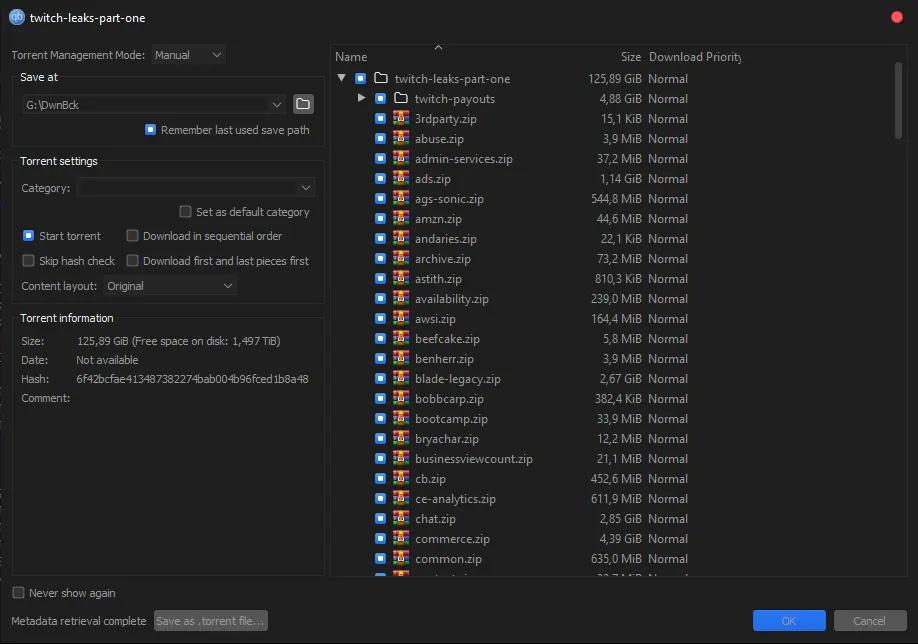Image resolution: width=918 pixels, height=644 pixels.
Task: Collapse the twitch-leaks-part-one tree root
Action: point(342,78)
